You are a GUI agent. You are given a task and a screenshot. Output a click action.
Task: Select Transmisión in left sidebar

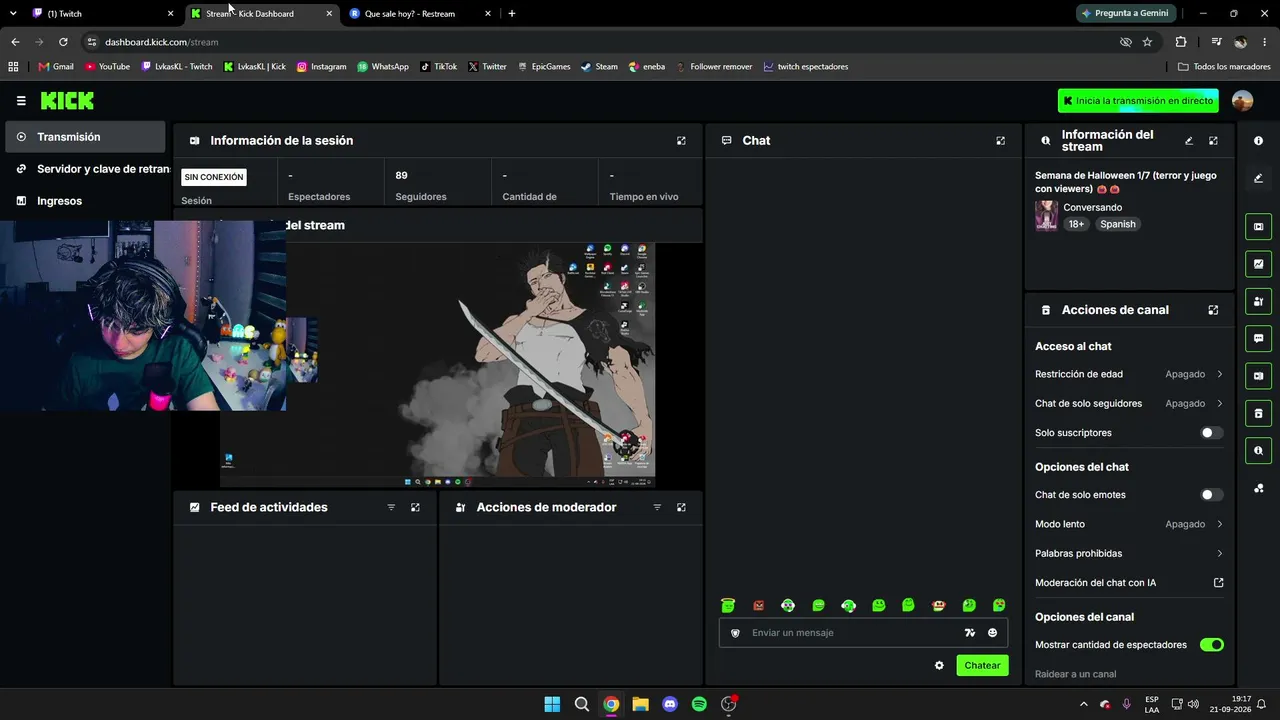[x=84, y=137]
